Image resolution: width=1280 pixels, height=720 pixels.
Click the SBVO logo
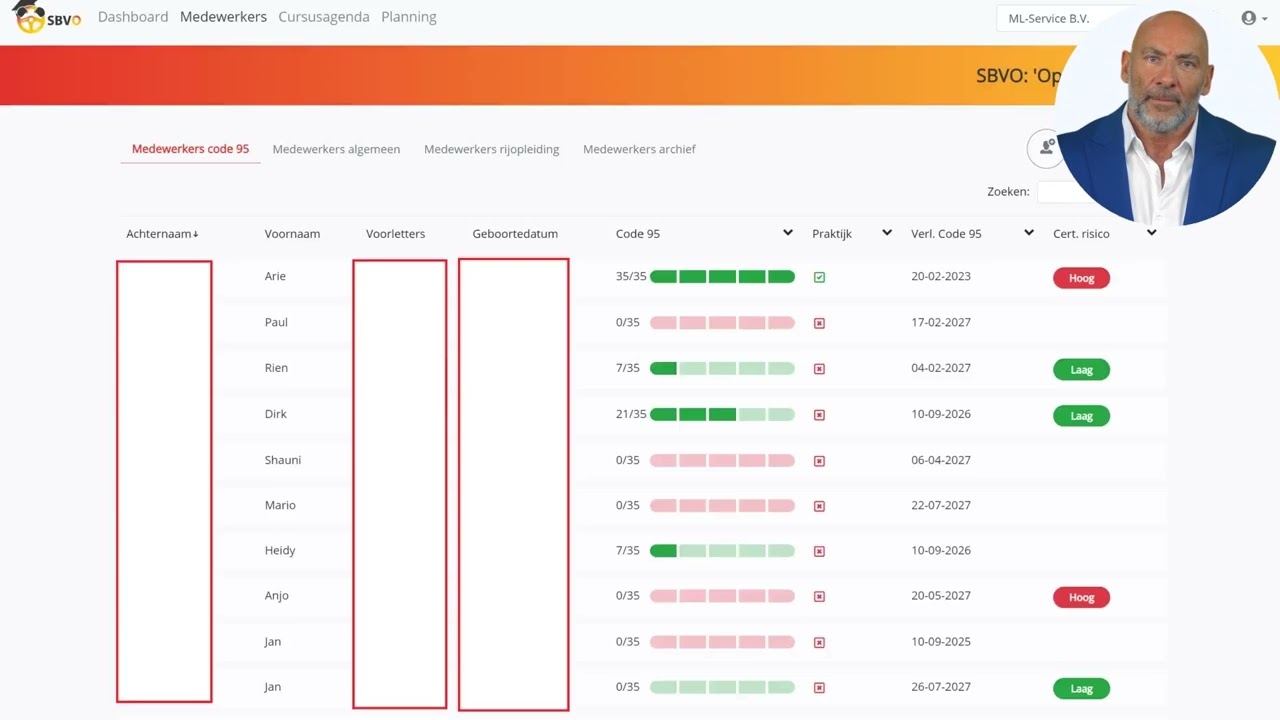[46, 17]
